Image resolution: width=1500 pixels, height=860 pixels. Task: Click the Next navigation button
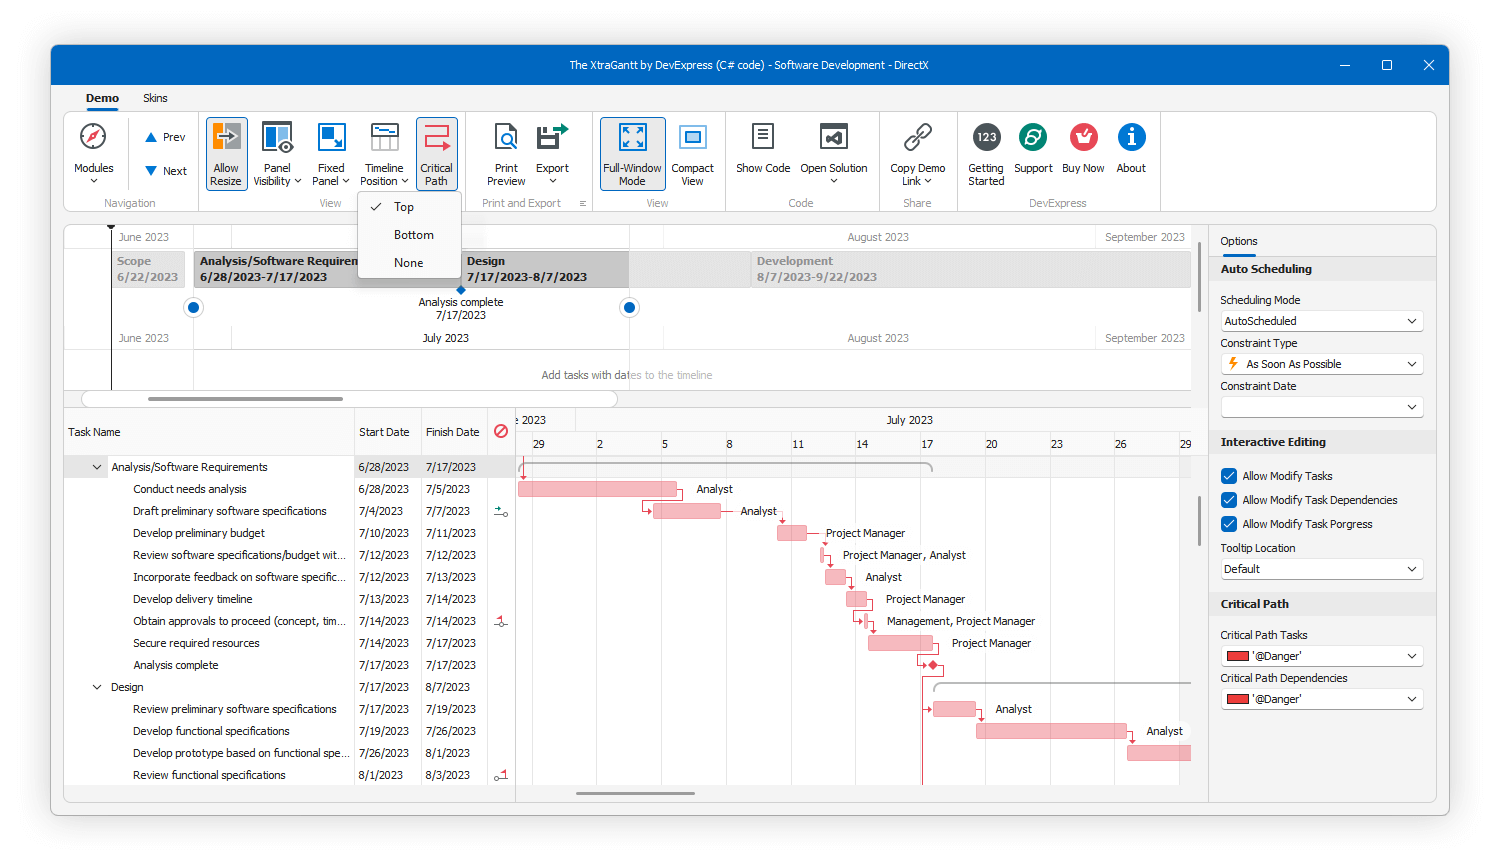[x=163, y=170]
